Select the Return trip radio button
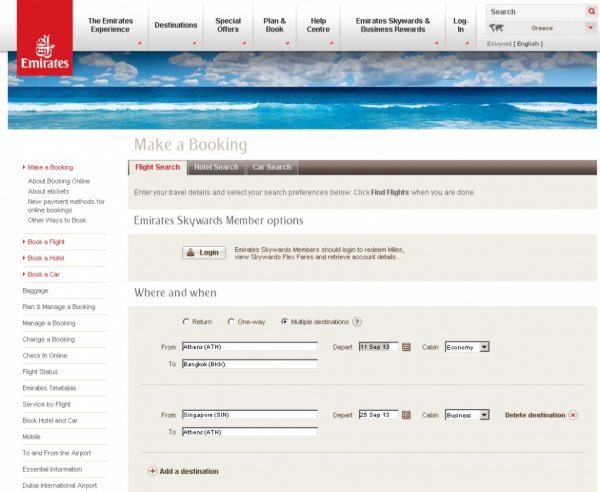The height and width of the screenshot is (492, 600). tap(185, 322)
